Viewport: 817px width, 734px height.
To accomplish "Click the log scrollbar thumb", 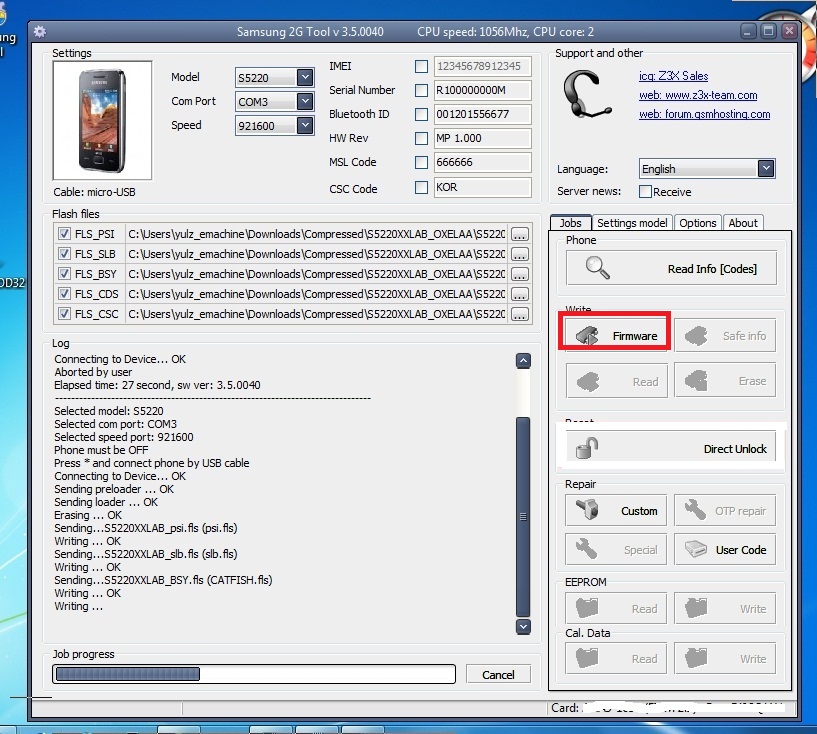I will click(x=523, y=517).
